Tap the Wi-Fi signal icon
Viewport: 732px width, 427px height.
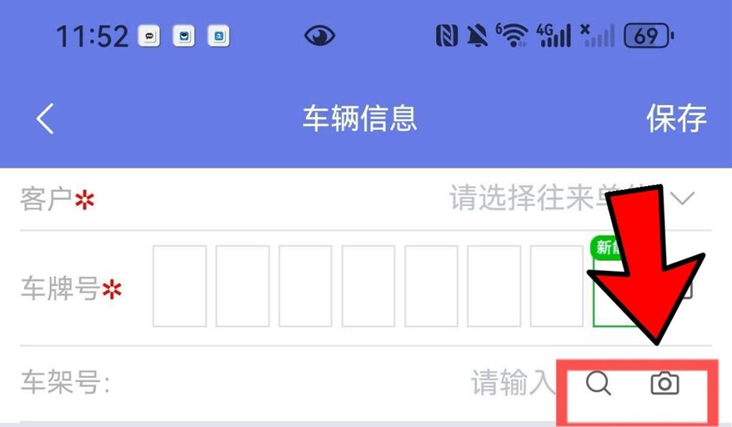tap(512, 35)
